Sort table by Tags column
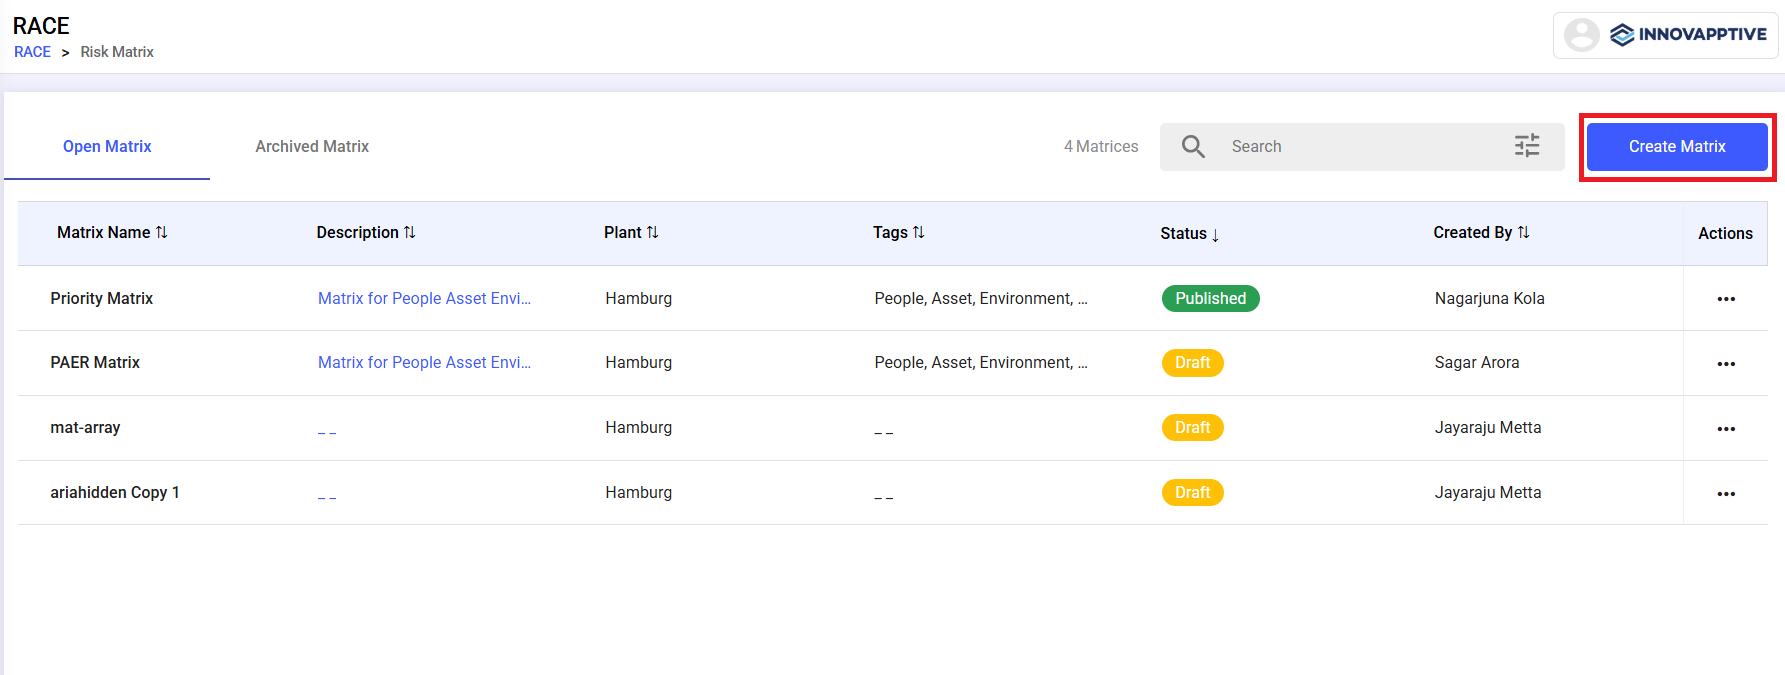Viewport: 1785px width, 675px height. (x=898, y=232)
